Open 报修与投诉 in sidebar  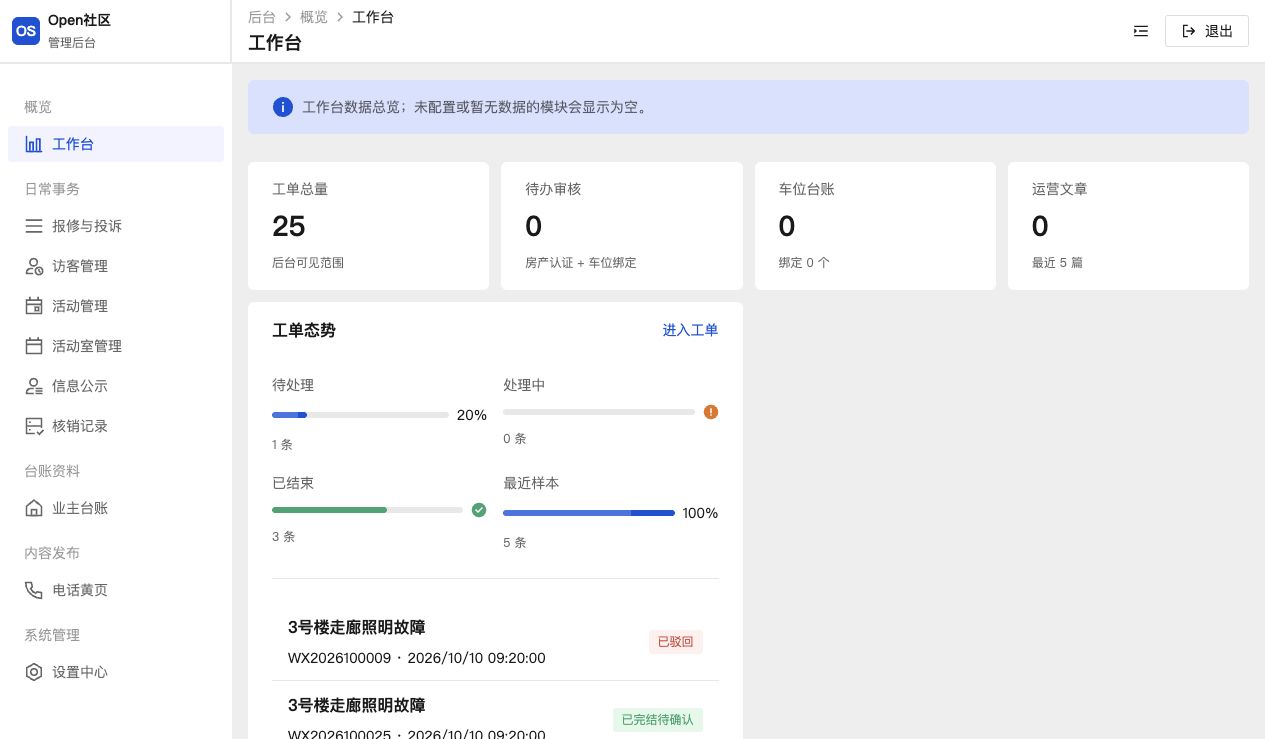(116, 226)
